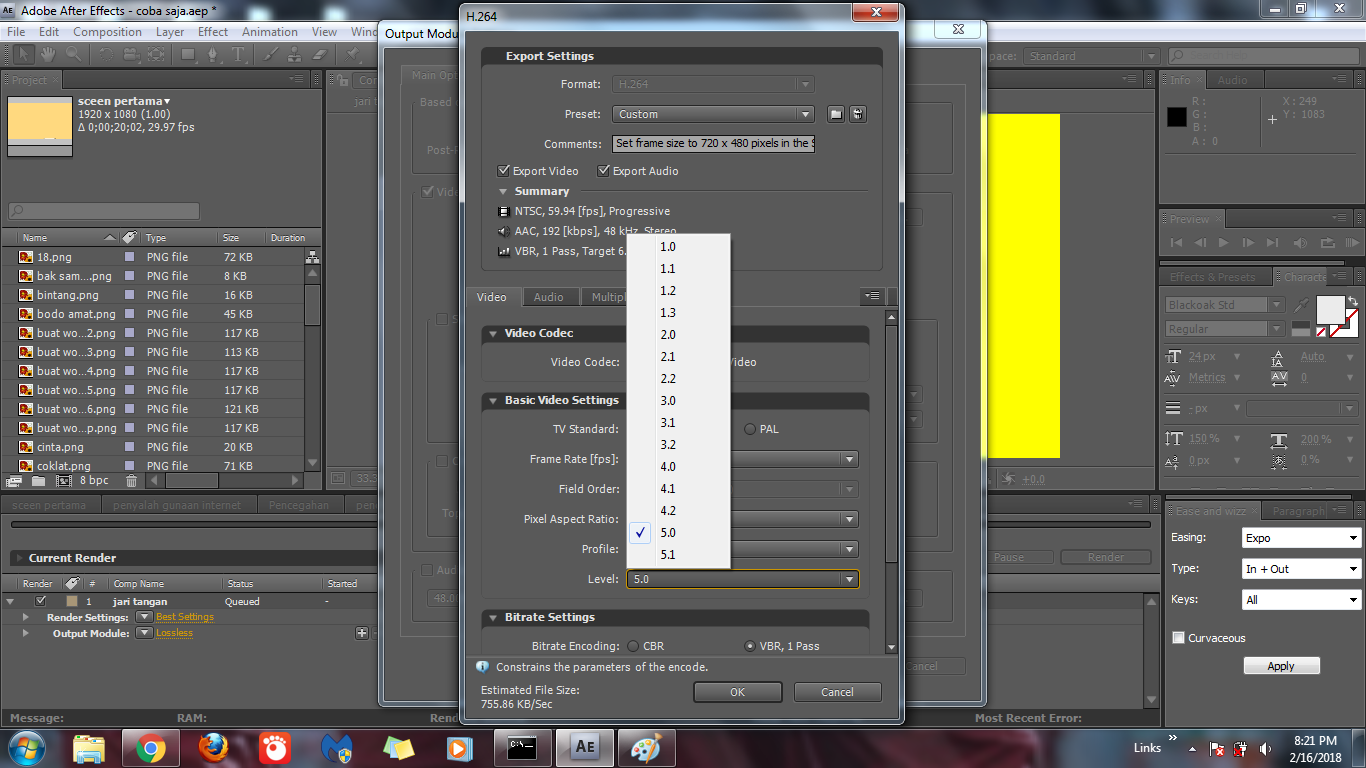The image size is (1366, 768).
Task: Select the PAL TV standard radio button
Action: (x=750, y=429)
